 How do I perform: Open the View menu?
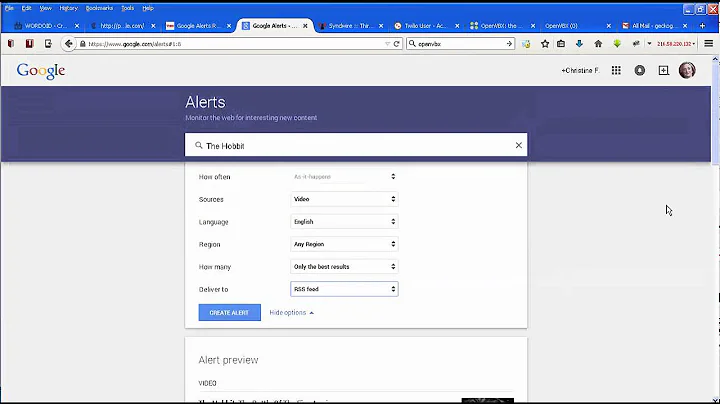tap(45, 8)
